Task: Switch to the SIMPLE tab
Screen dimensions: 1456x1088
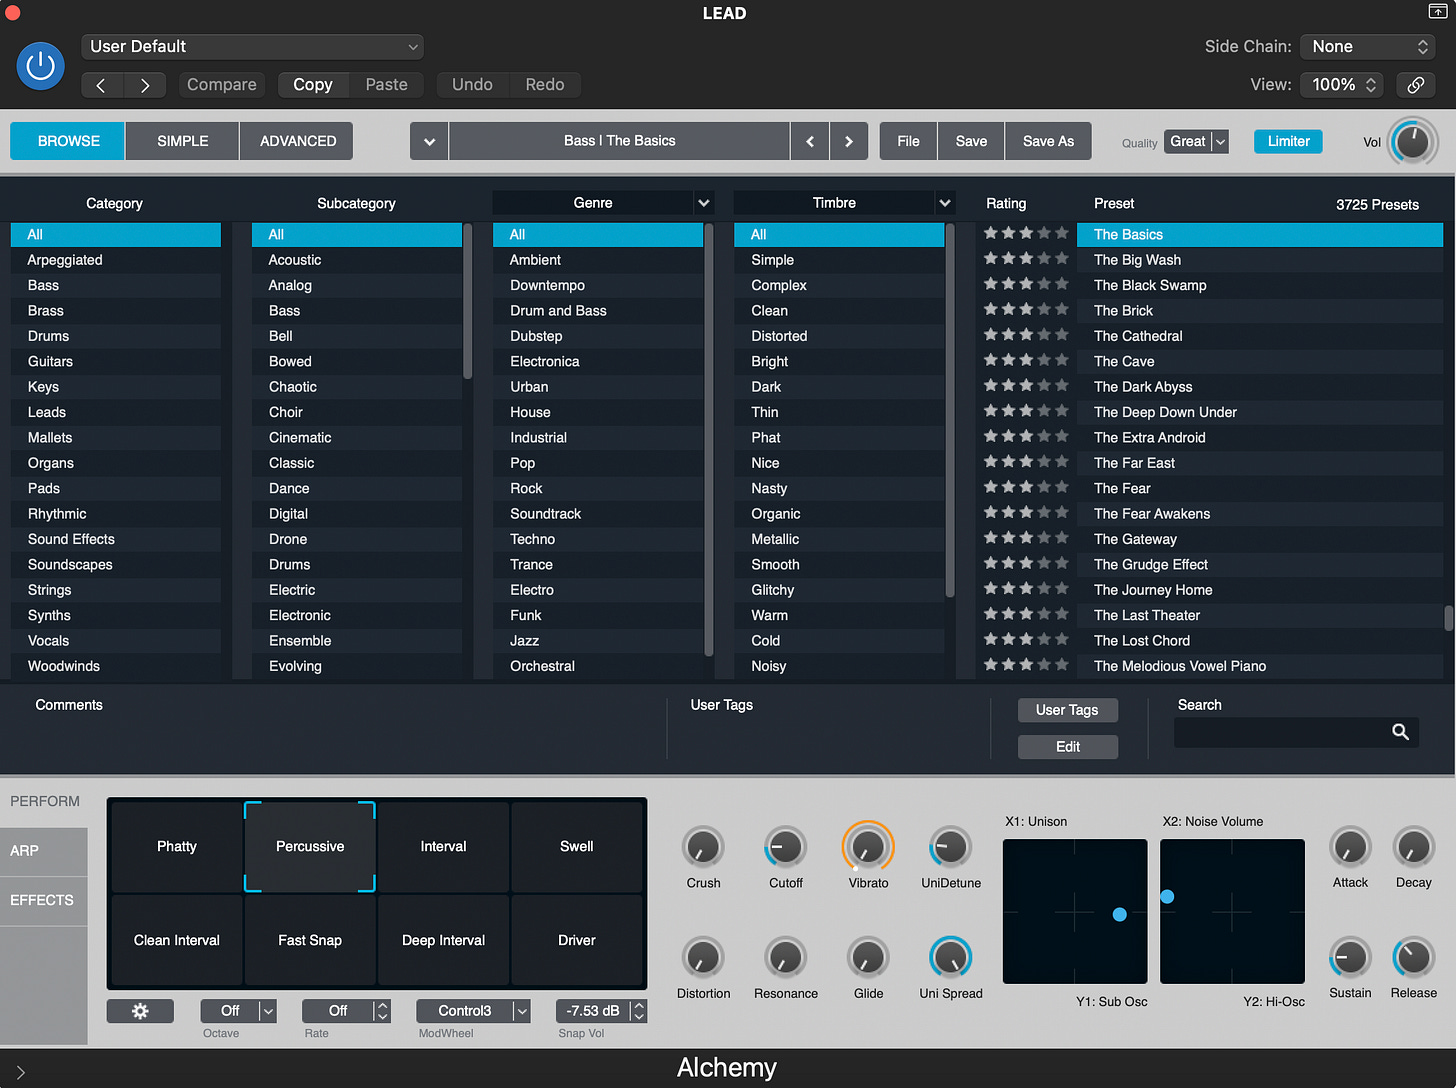Action: tap(183, 141)
